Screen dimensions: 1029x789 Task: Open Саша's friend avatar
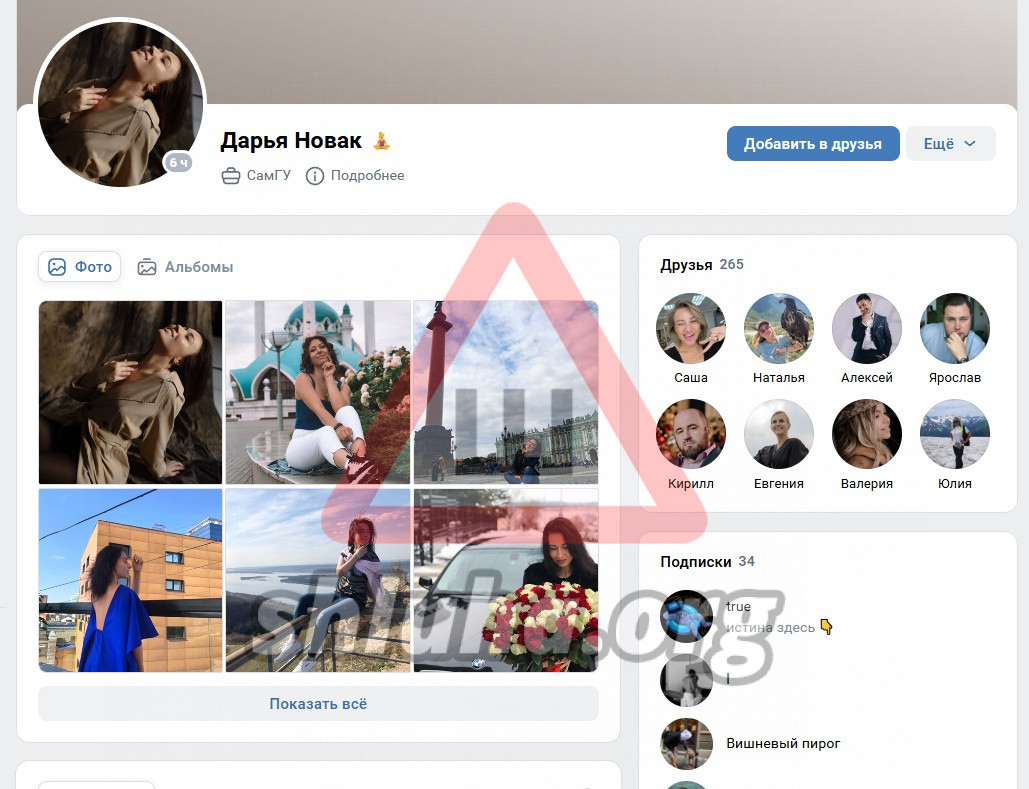click(x=690, y=329)
